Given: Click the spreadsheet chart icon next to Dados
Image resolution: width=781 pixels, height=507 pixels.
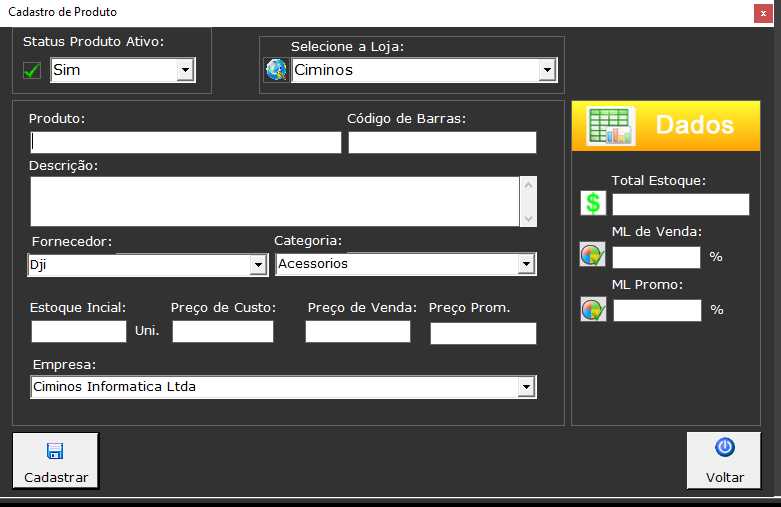Looking at the screenshot, I should [610, 126].
